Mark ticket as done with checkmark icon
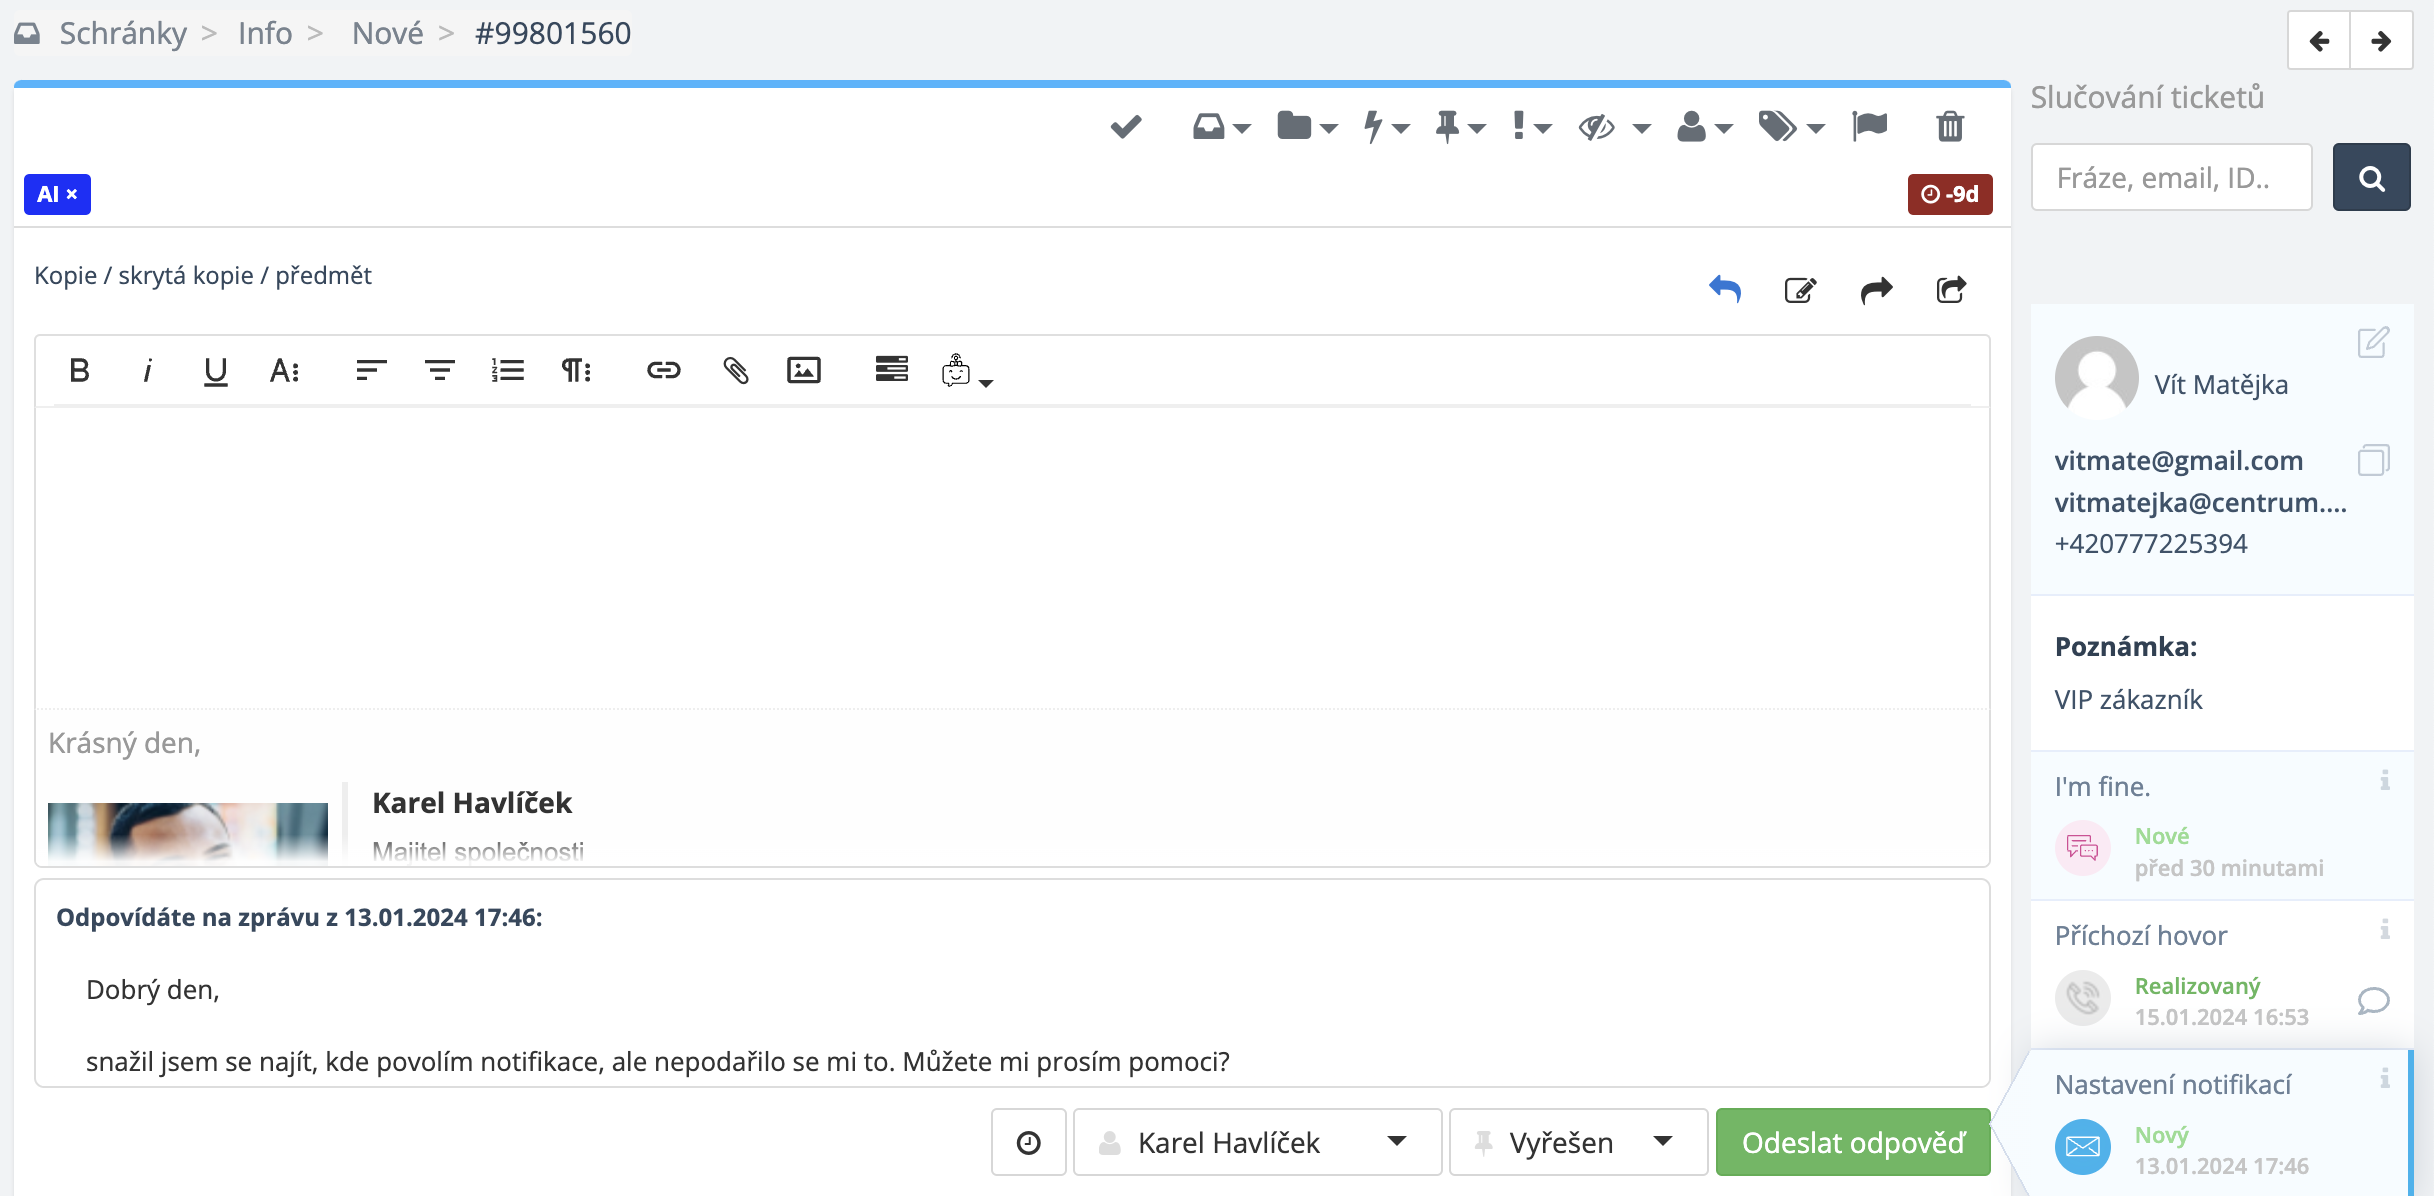 (1125, 127)
